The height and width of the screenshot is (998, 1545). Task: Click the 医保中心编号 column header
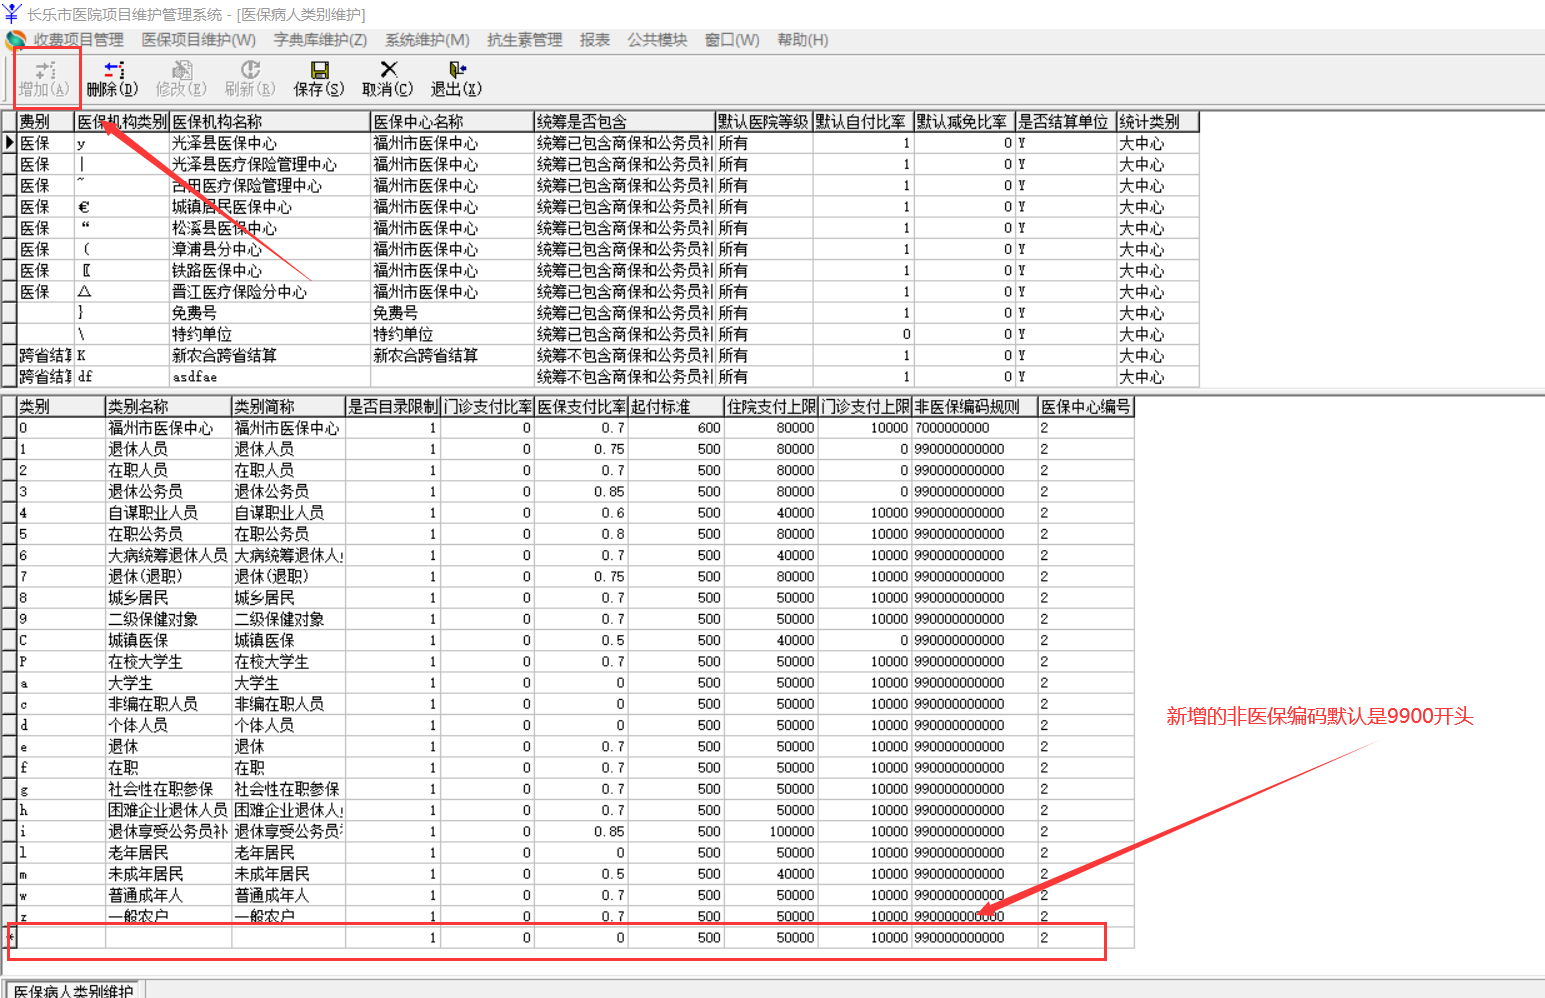tap(1086, 407)
